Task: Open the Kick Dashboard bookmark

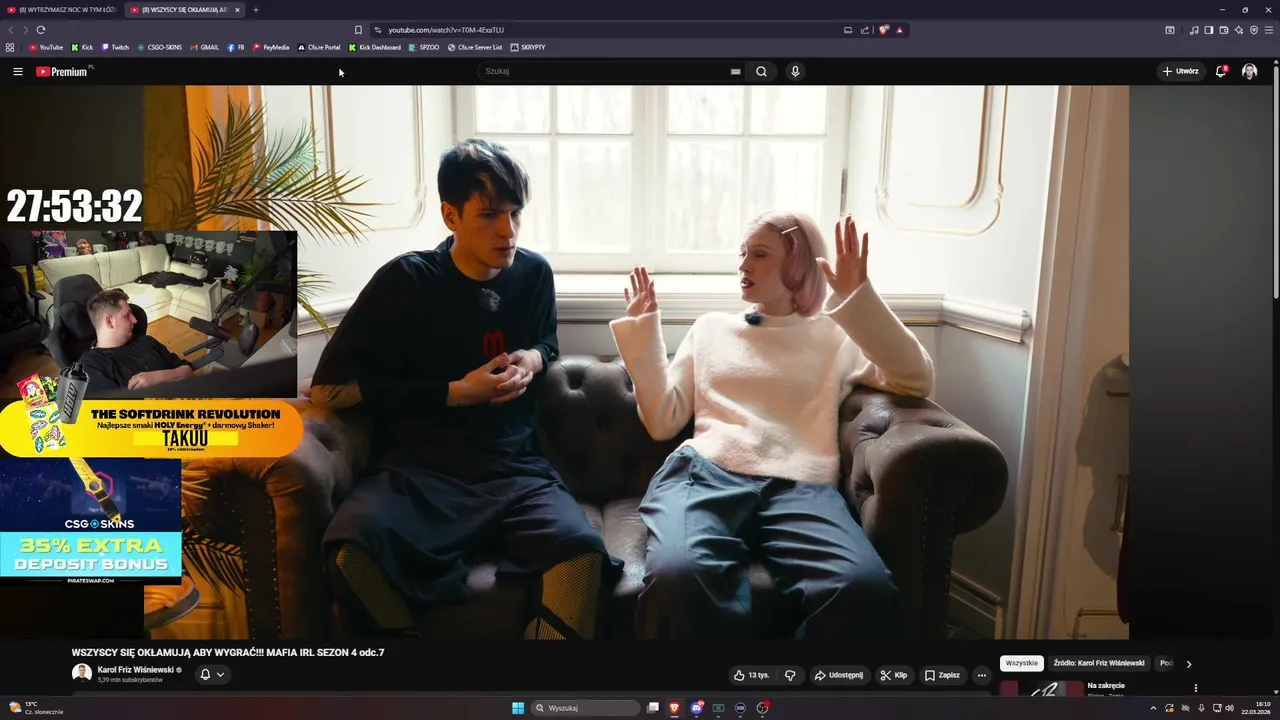Action: tap(375, 47)
